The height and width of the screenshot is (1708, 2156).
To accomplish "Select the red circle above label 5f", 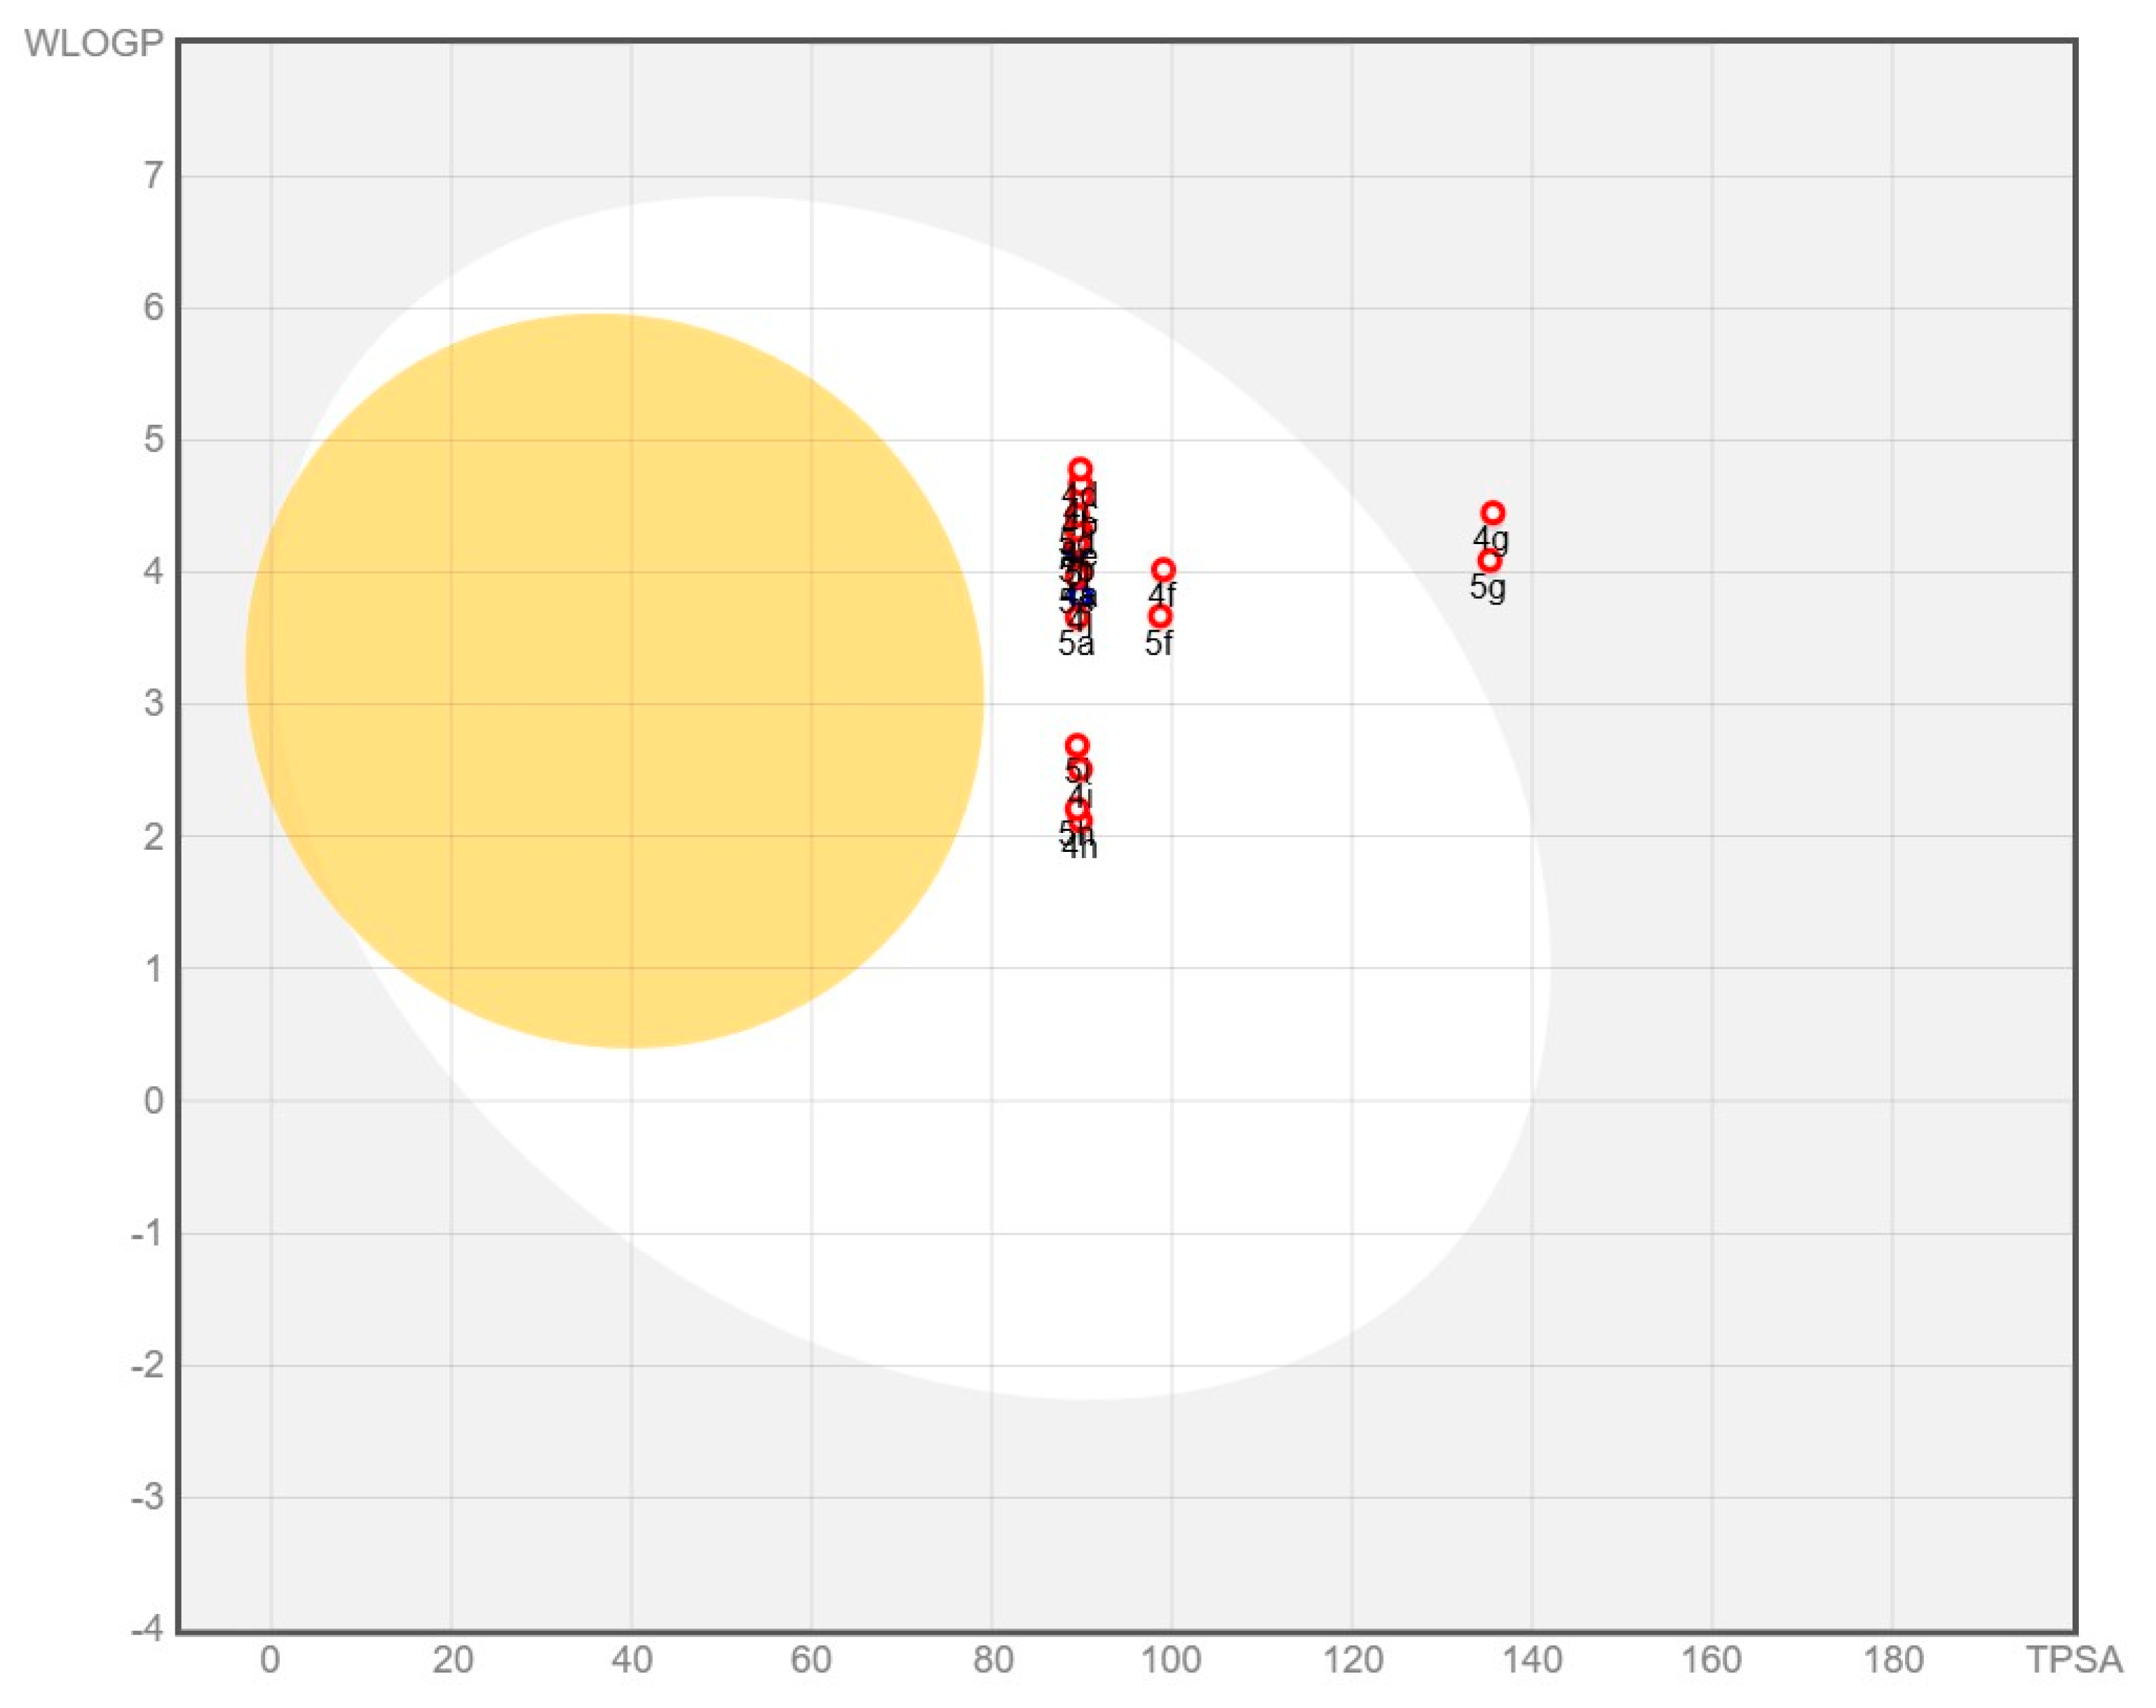I will click(x=1160, y=616).
